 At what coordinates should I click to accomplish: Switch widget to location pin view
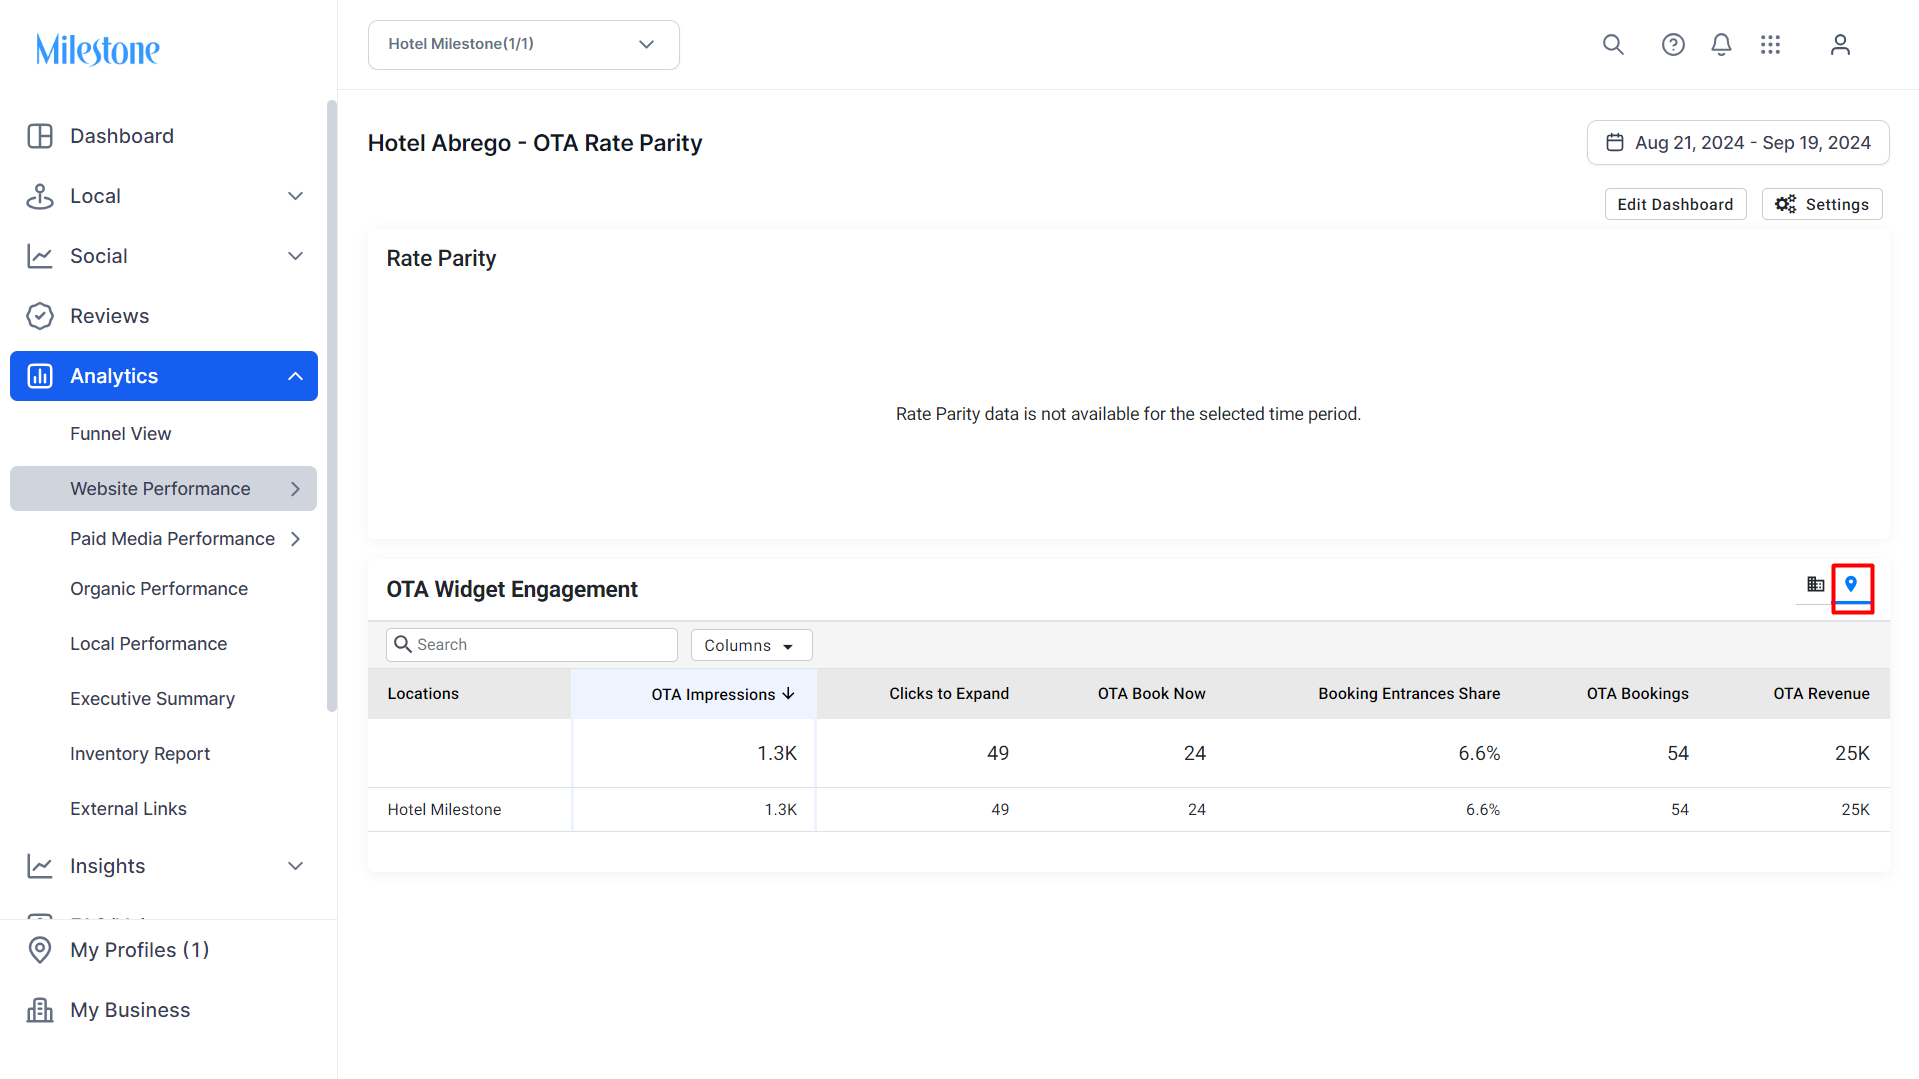1851,584
